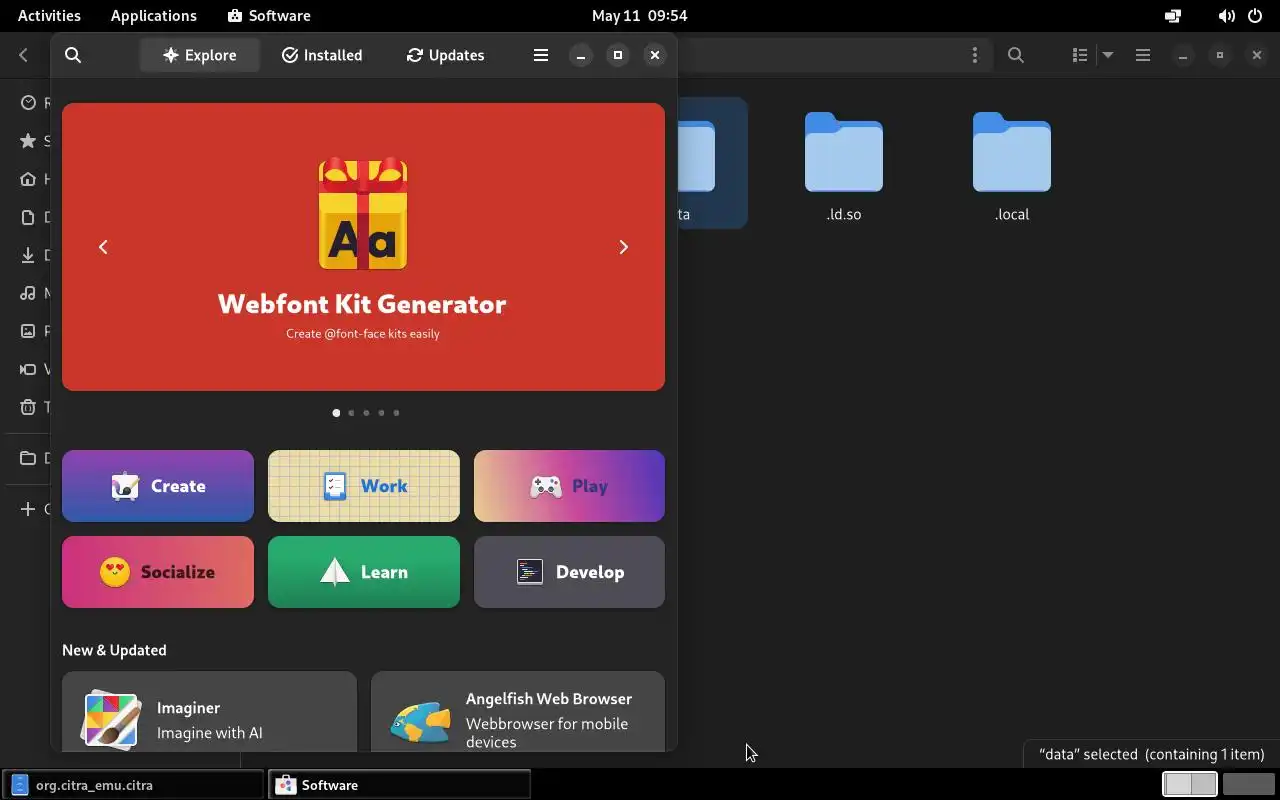Click the New & Updated heading
This screenshot has height=800, width=1280.
(x=114, y=650)
